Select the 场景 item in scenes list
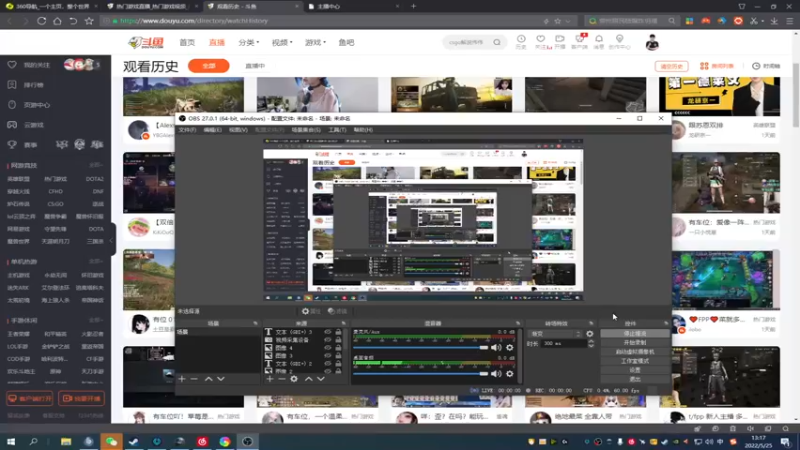 pyautogui.click(x=218, y=332)
